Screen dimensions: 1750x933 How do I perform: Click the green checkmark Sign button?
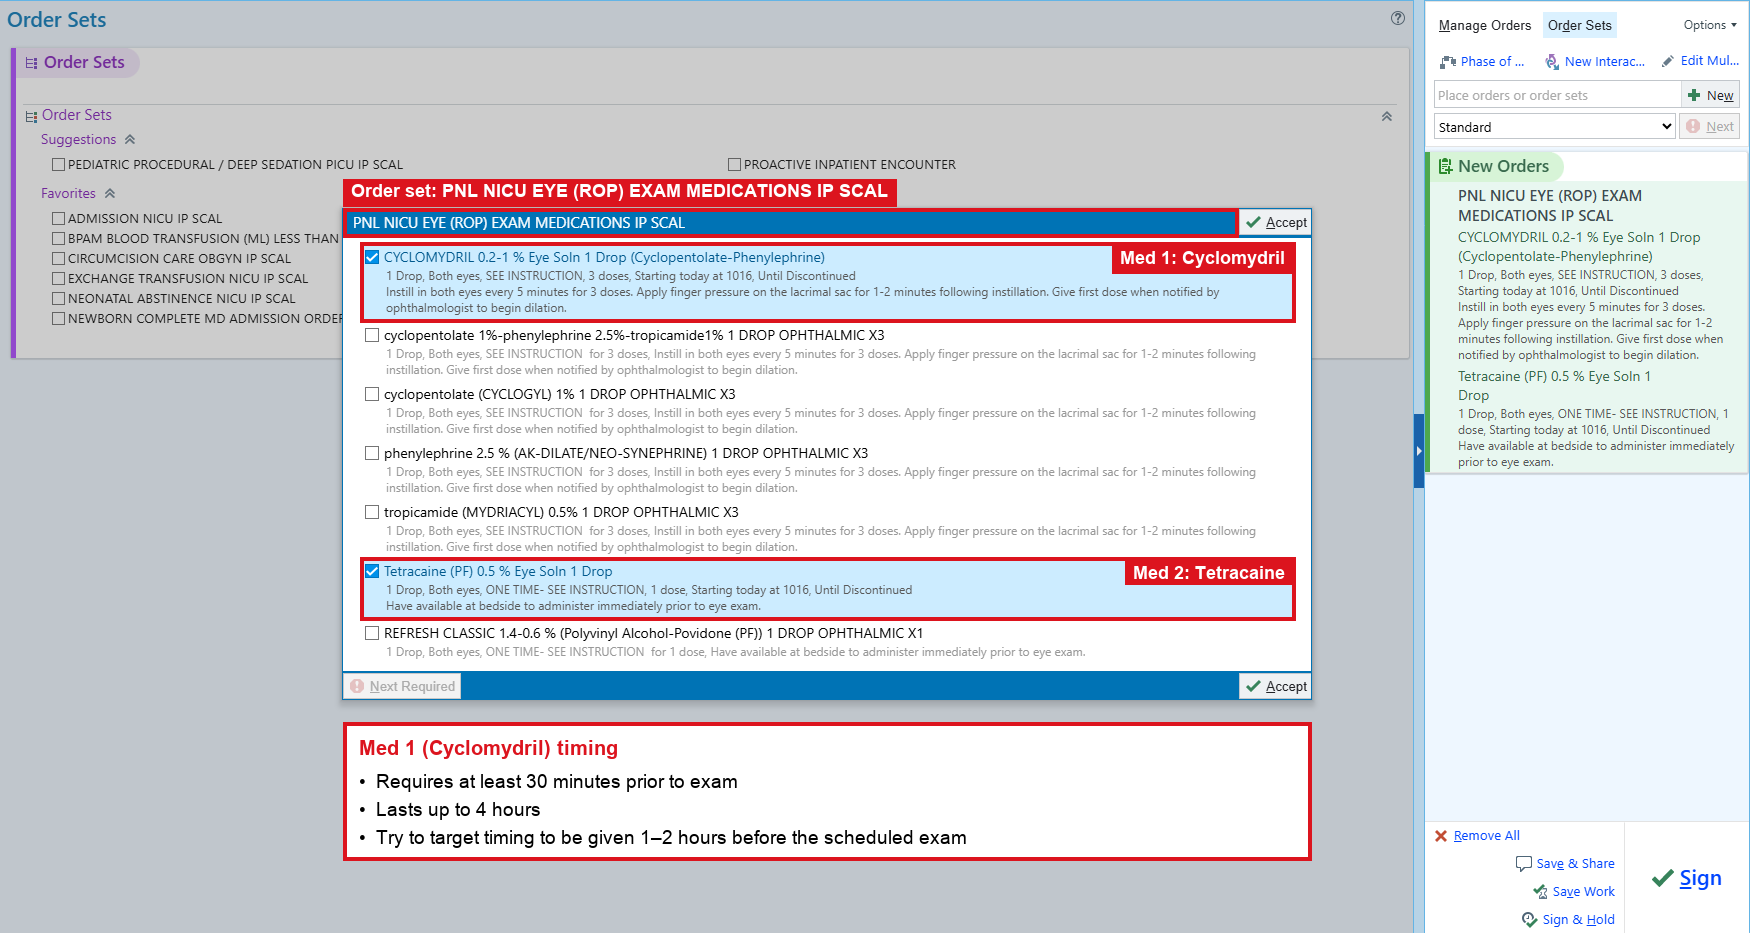point(1687,878)
